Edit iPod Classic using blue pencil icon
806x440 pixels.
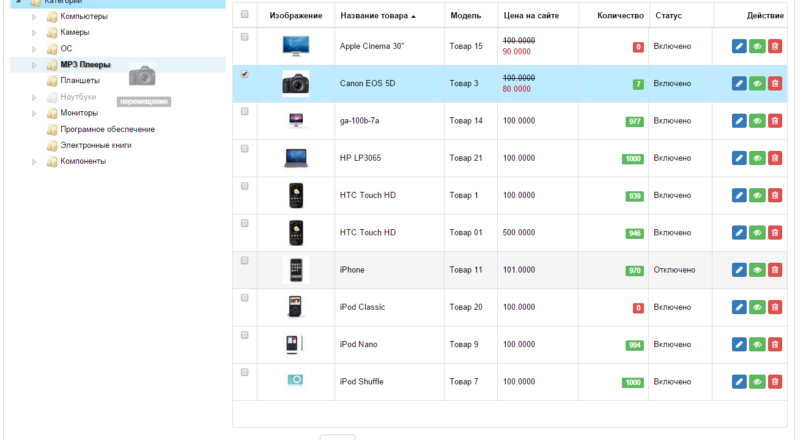pyautogui.click(x=739, y=307)
